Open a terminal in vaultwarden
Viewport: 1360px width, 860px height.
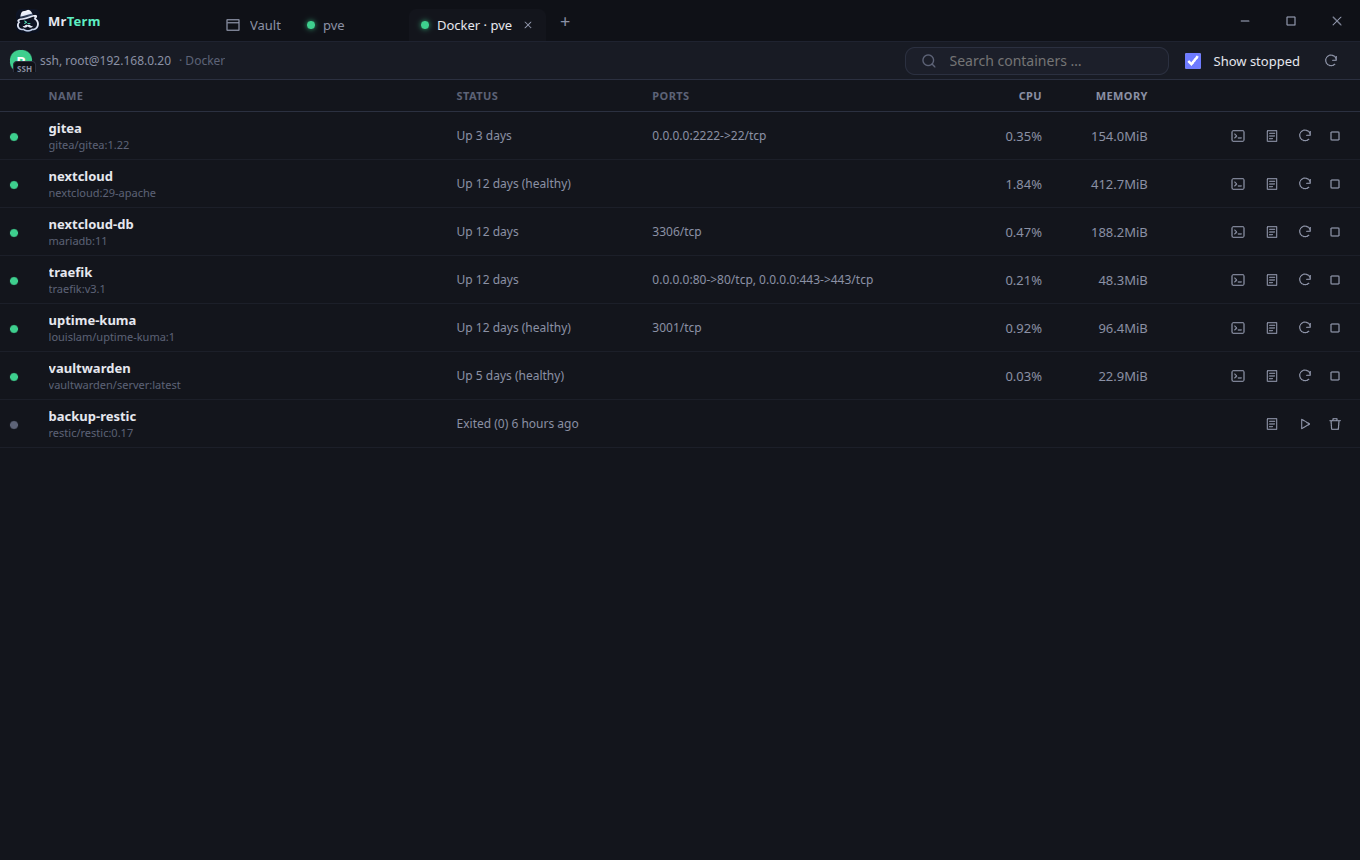(x=1238, y=376)
